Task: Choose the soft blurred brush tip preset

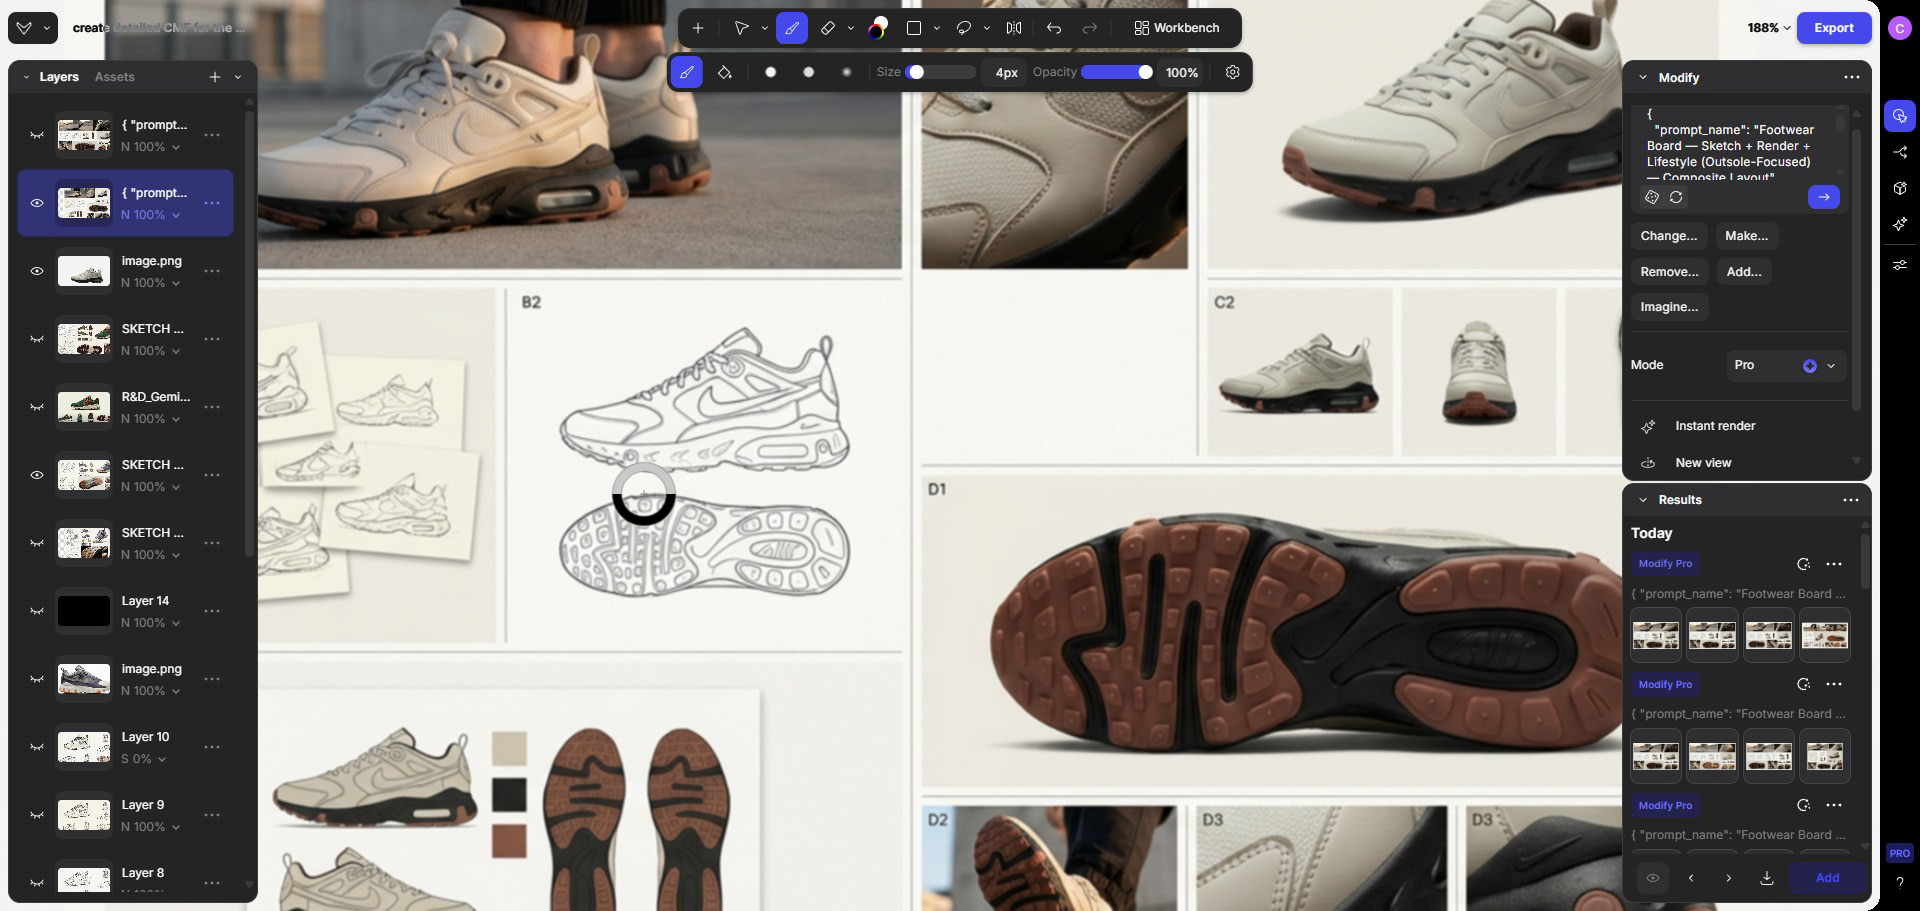Action: (847, 72)
